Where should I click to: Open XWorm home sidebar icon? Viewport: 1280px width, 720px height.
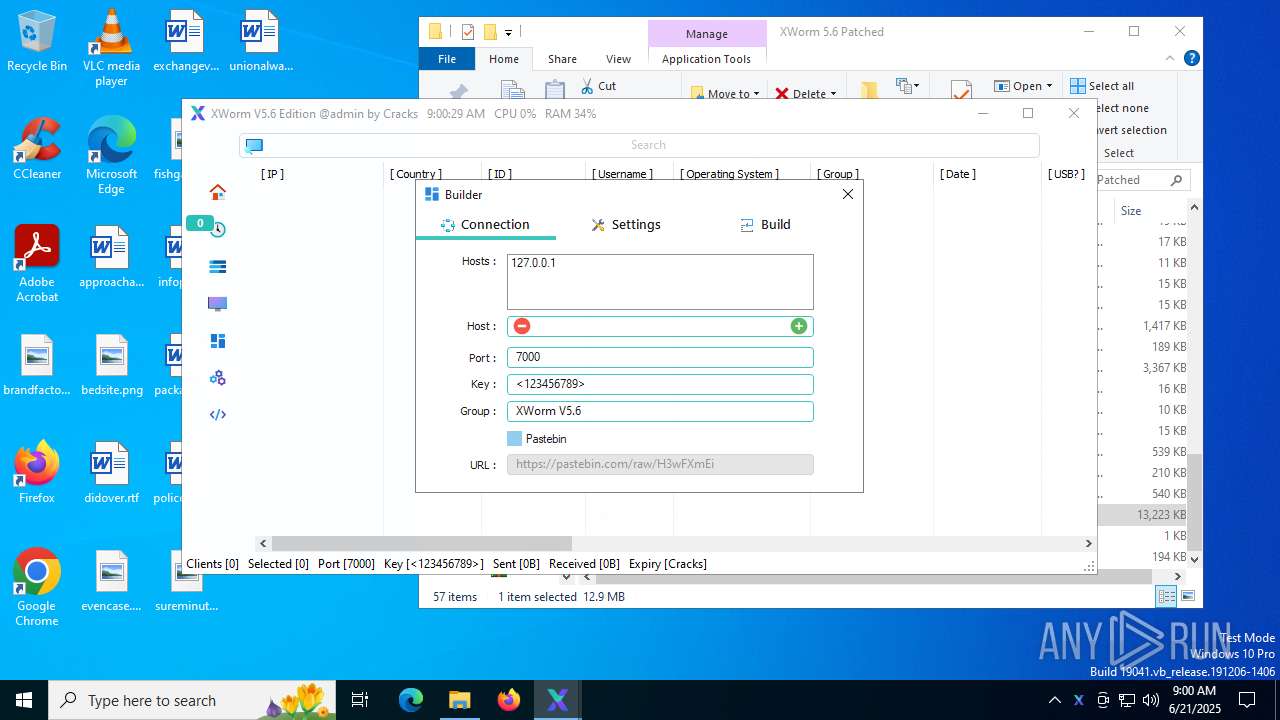(217, 192)
